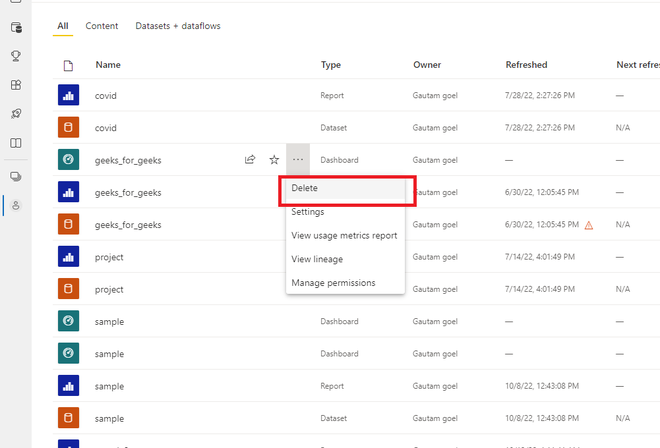Open Deployment pipelines rocket icon
660x448 pixels.
tap(16, 114)
